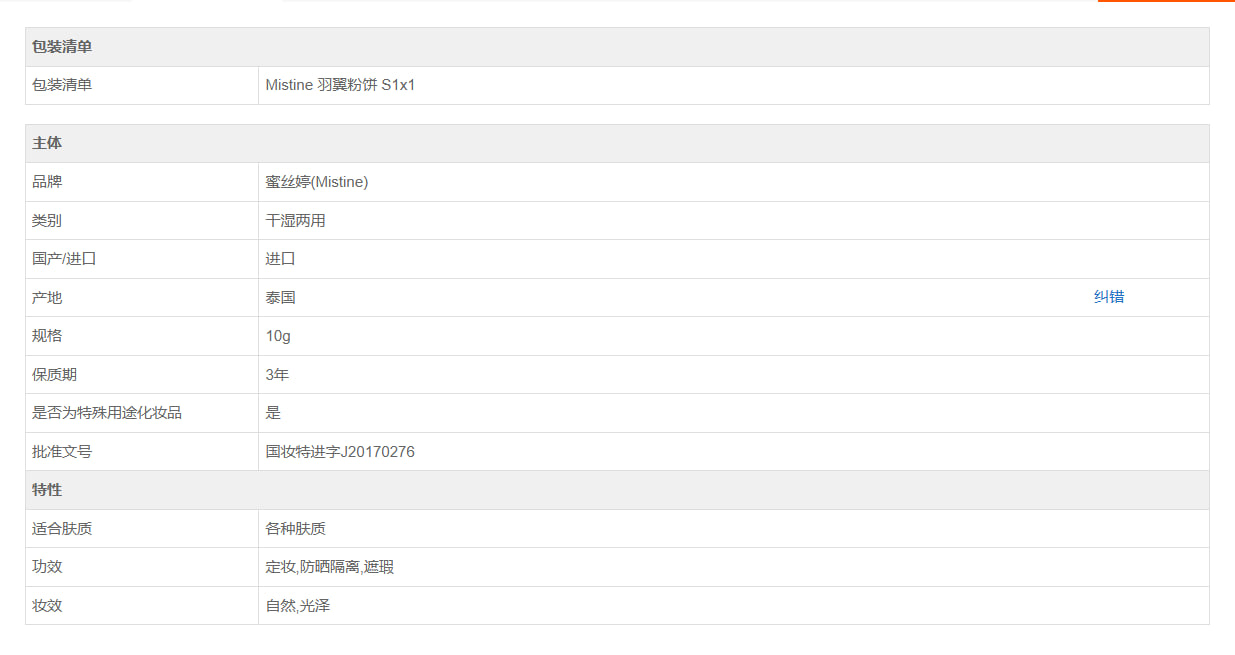This screenshot has width=1235, height=655.
Task: Click the 各种肤质 skin type value
Action: 295,528
